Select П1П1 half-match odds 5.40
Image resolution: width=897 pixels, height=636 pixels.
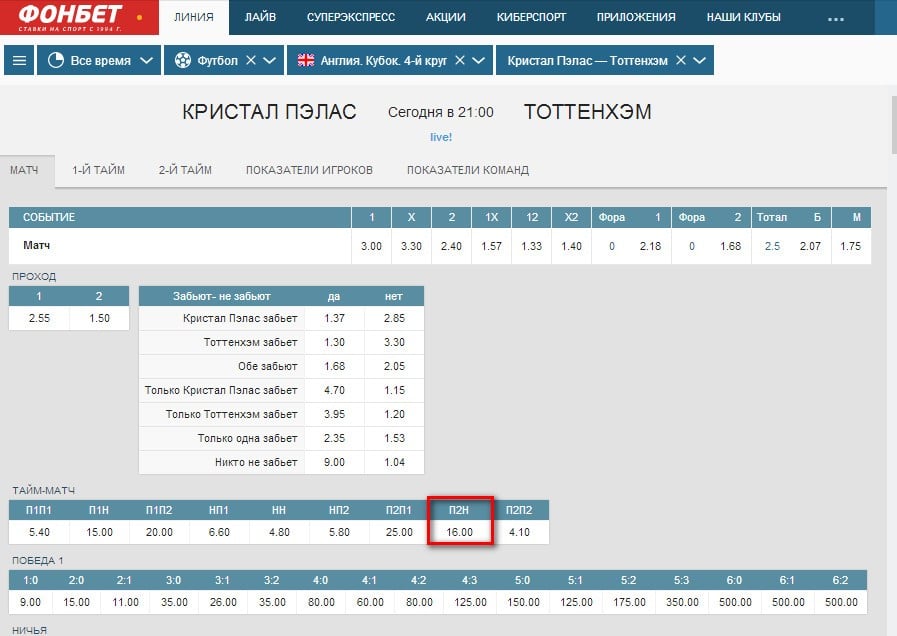pos(39,532)
